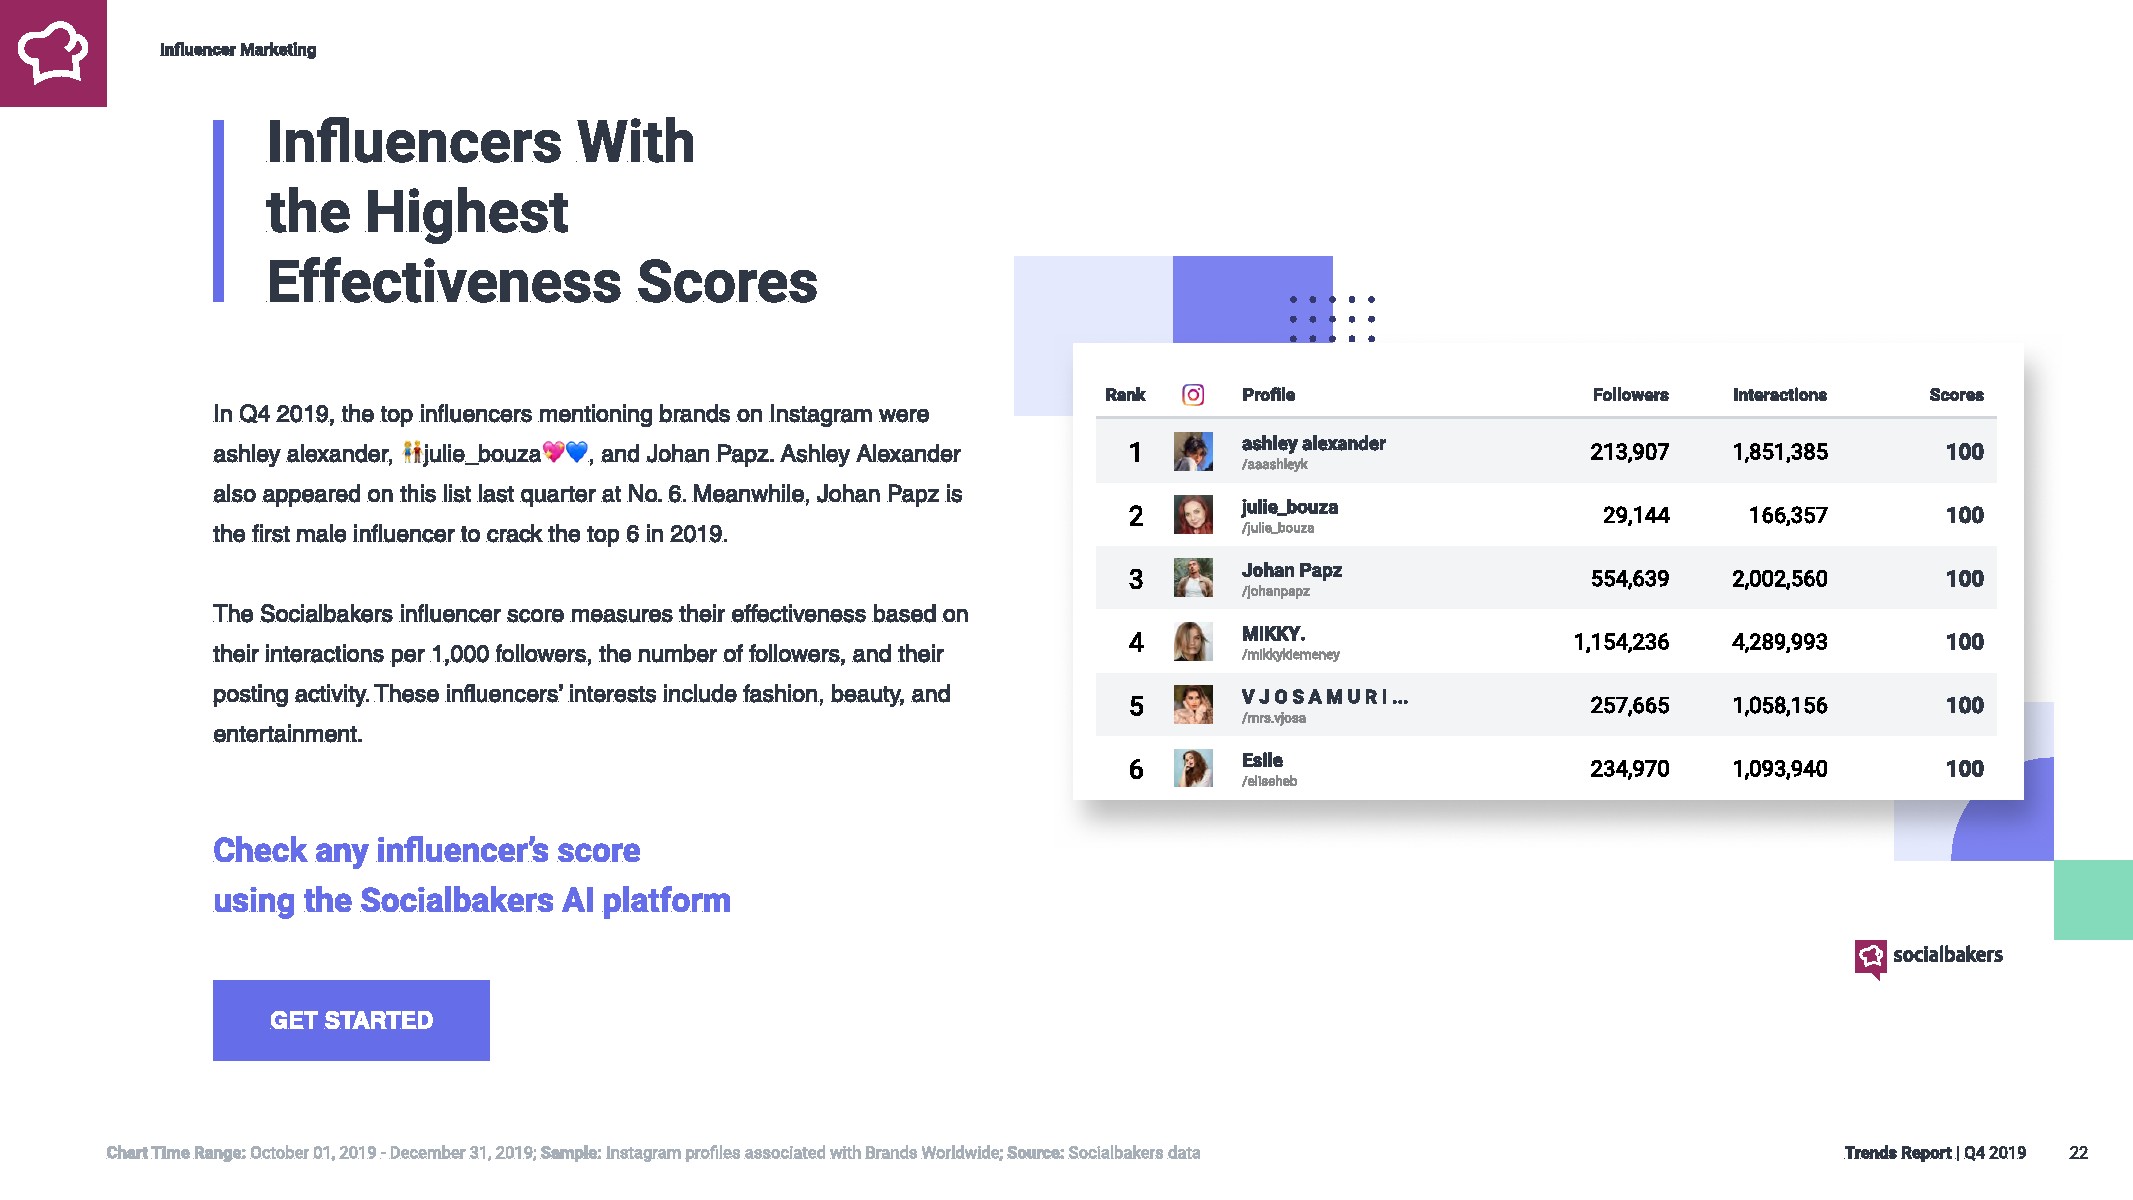Image resolution: width=2133 pixels, height=1200 pixels.
Task: Click MIKKY.'s avatar thumbnail
Action: click(x=1192, y=642)
